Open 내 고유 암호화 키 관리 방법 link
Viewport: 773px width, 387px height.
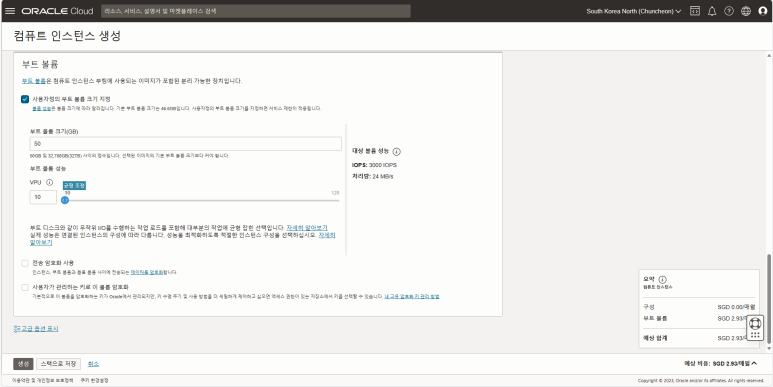point(412,296)
